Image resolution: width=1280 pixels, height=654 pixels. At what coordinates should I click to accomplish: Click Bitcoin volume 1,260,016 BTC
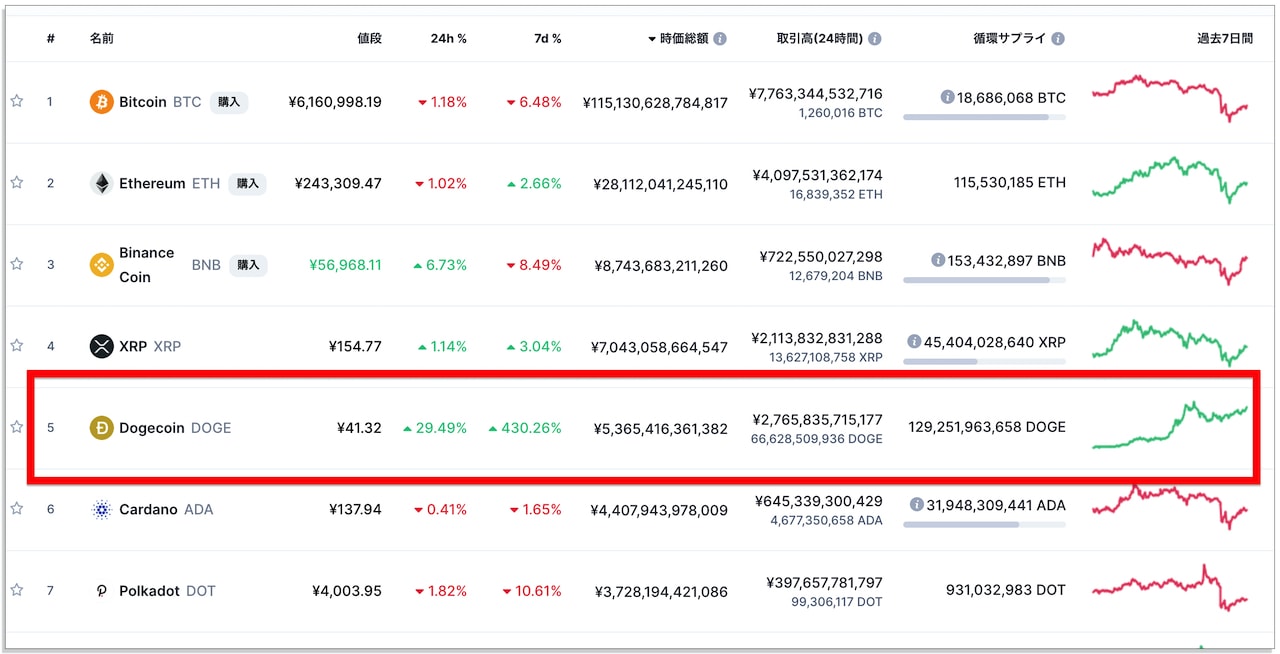tap(841, 113)
